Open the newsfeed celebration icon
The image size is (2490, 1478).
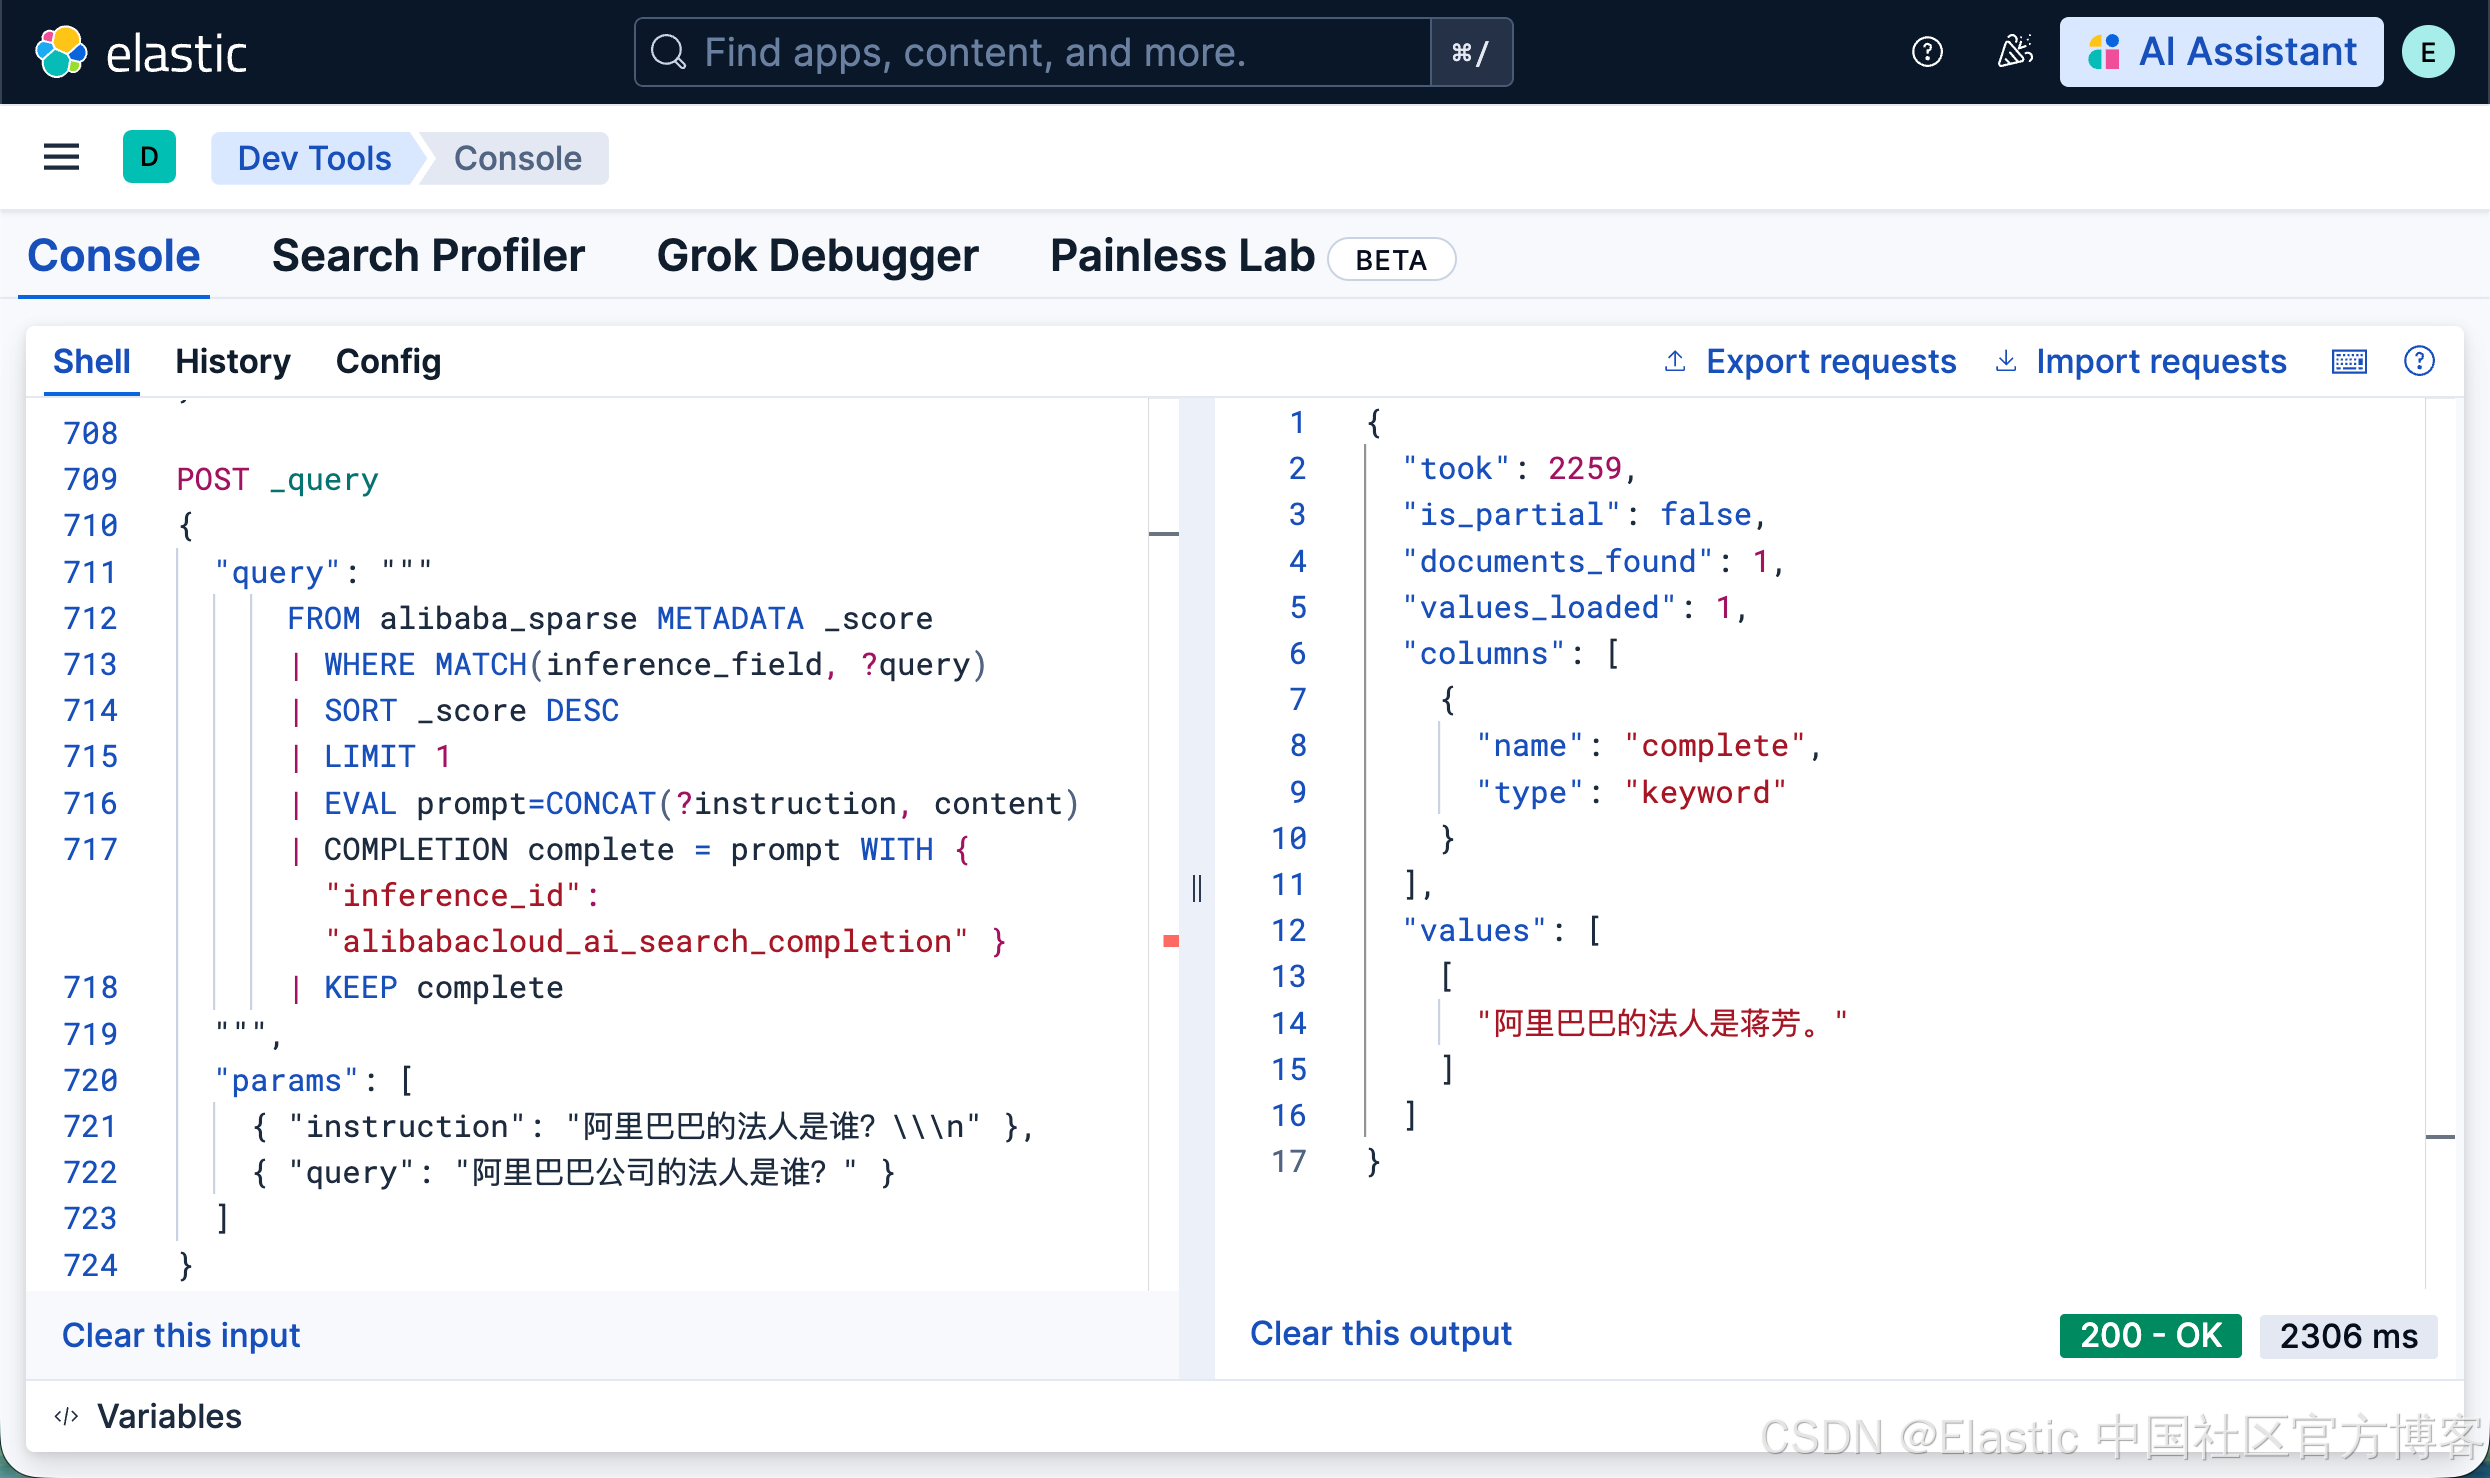click(x=2014, y=52)
